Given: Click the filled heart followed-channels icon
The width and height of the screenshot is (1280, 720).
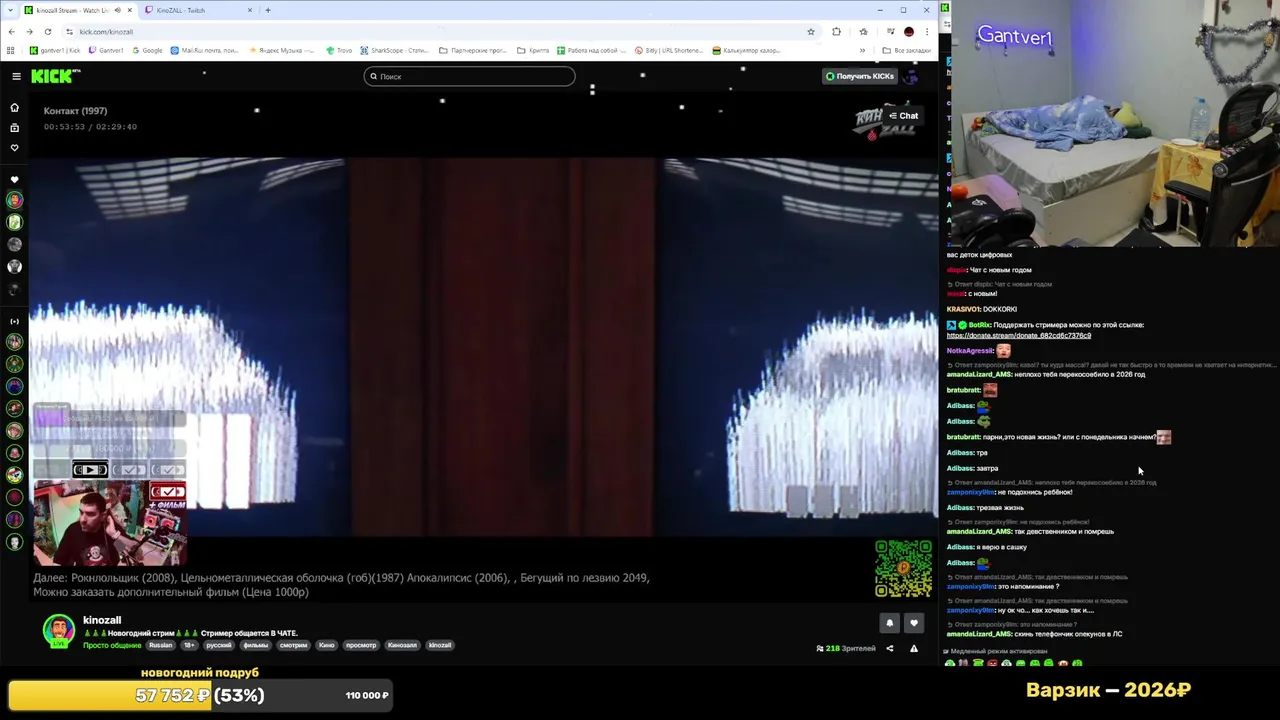Looking at the screenshot, I should click(x=14, y=180).
